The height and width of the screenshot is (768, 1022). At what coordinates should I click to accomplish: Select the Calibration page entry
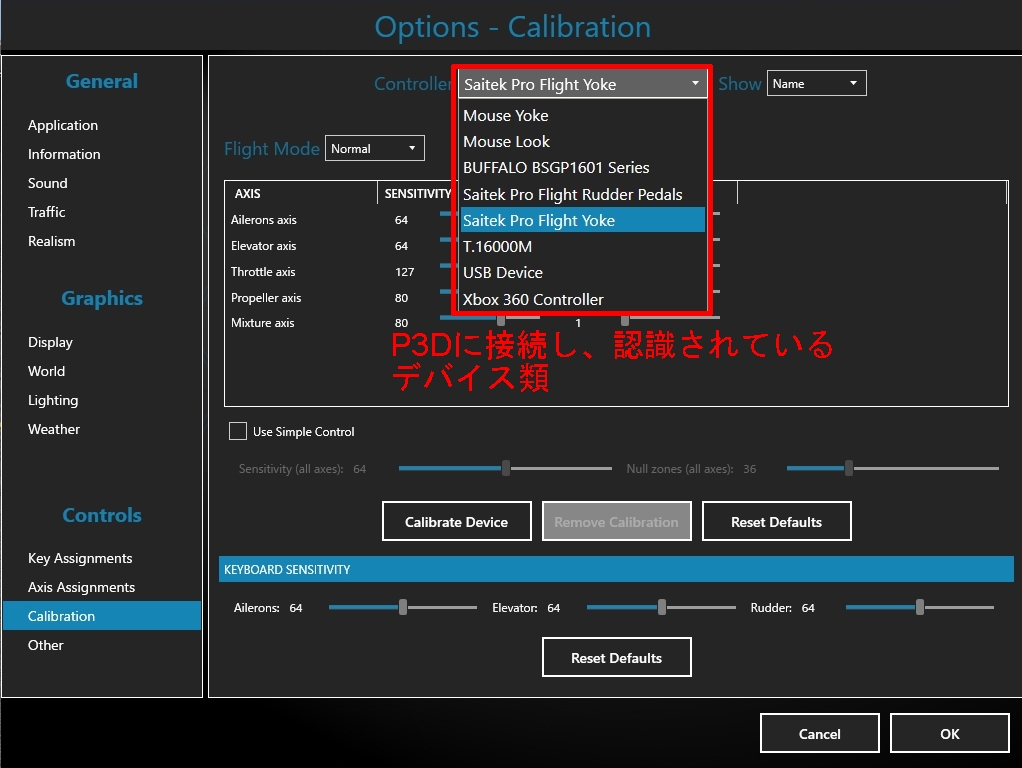102,615
